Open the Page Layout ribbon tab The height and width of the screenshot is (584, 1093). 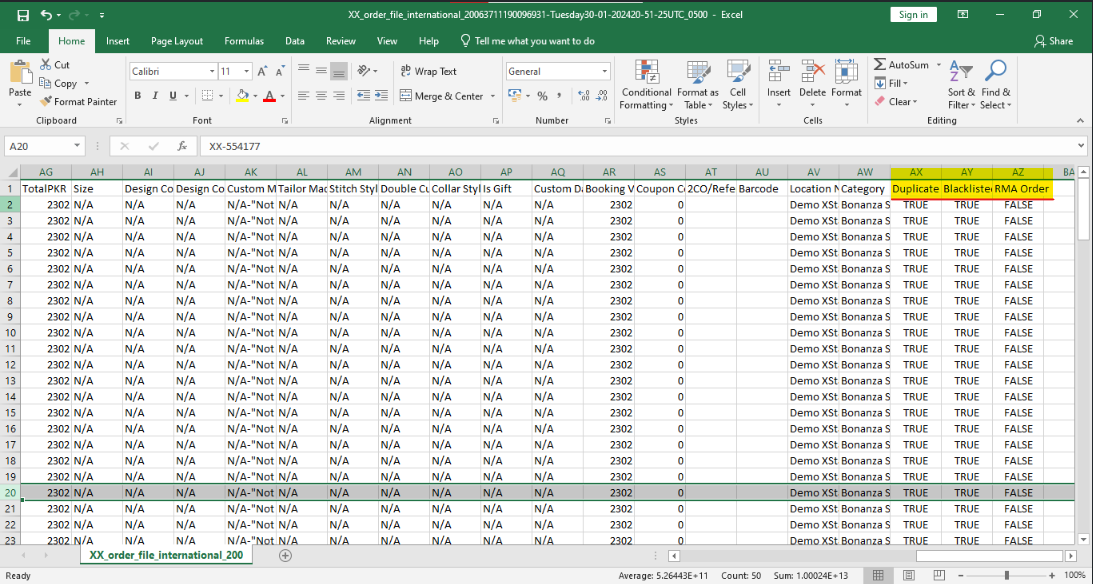coord(177,41)
